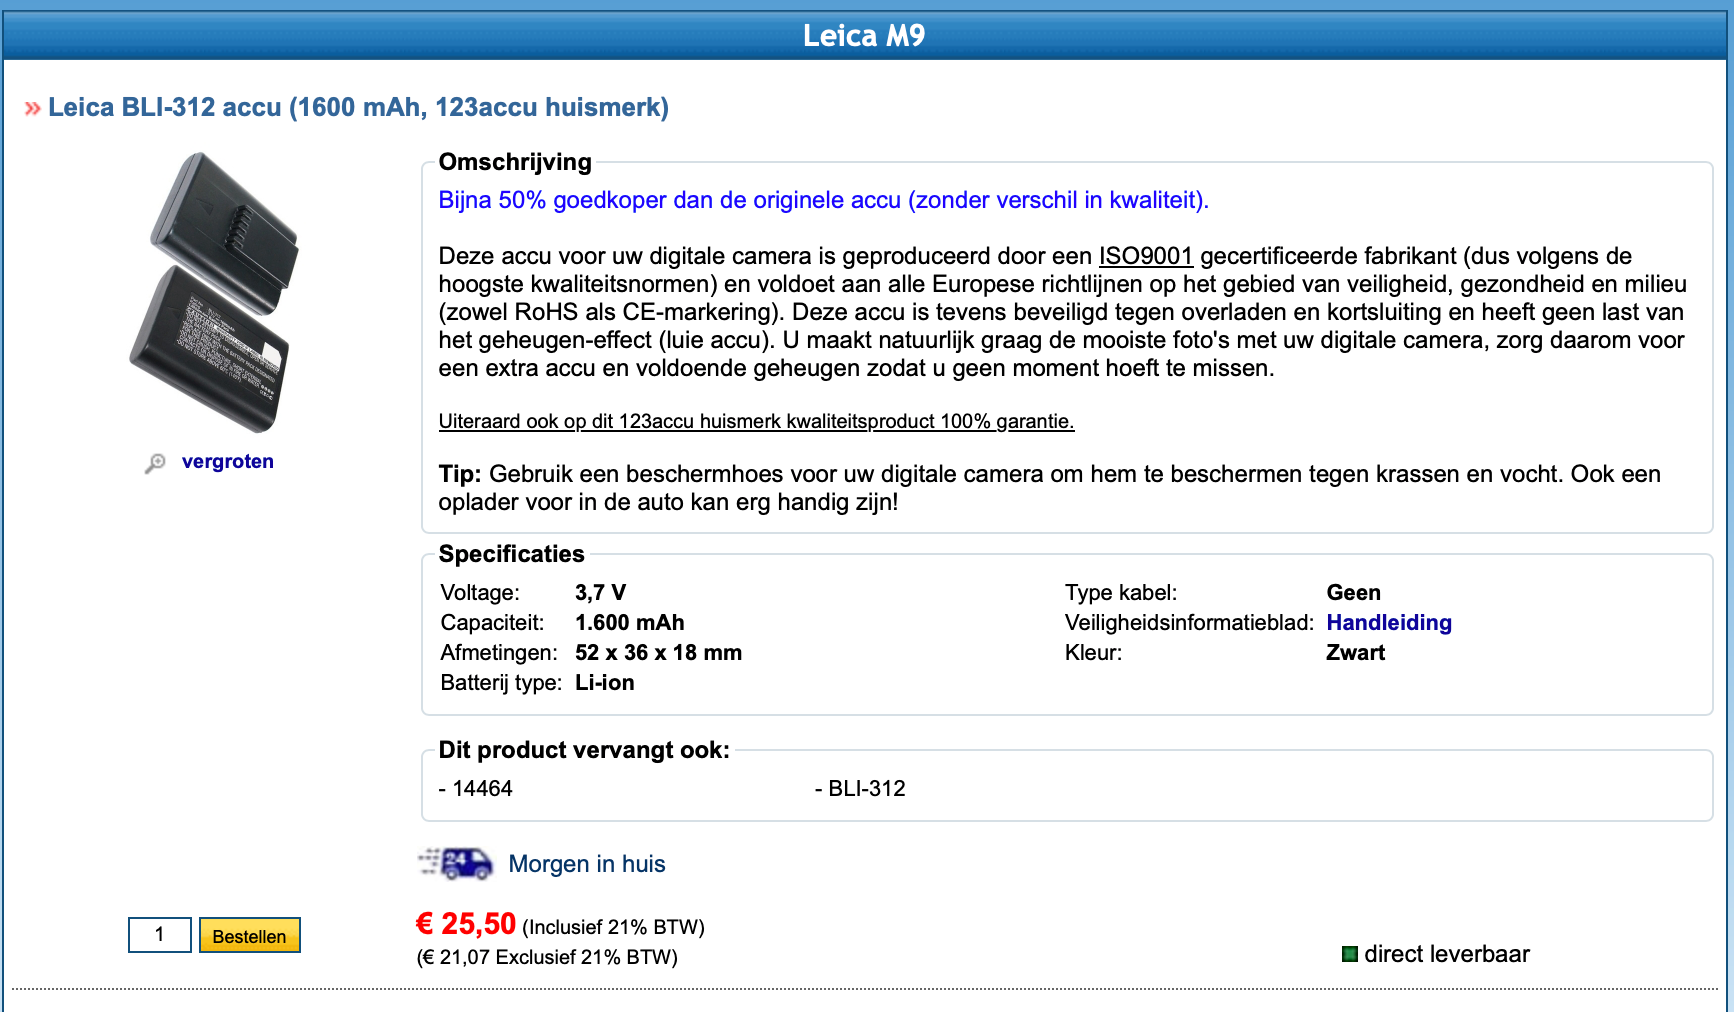The height and width of the screenshot is (1012, 1734).
Task: Focus the order quantity input field
Action: 160,935
